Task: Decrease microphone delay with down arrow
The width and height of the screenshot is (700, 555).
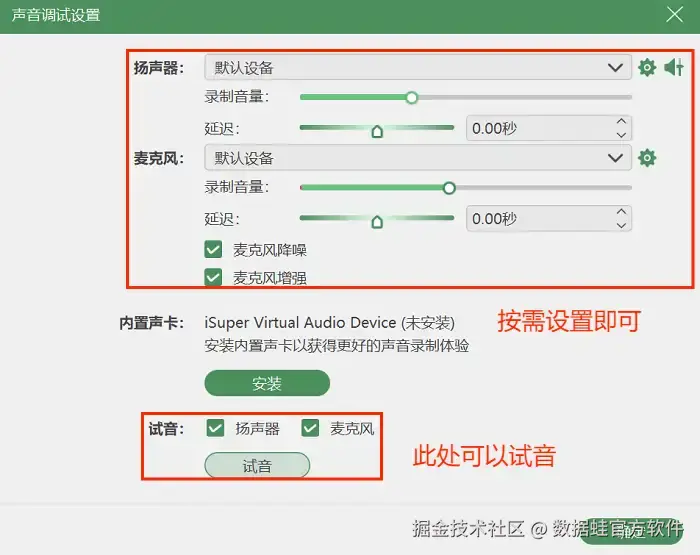Action: click(x=621, y=225)
